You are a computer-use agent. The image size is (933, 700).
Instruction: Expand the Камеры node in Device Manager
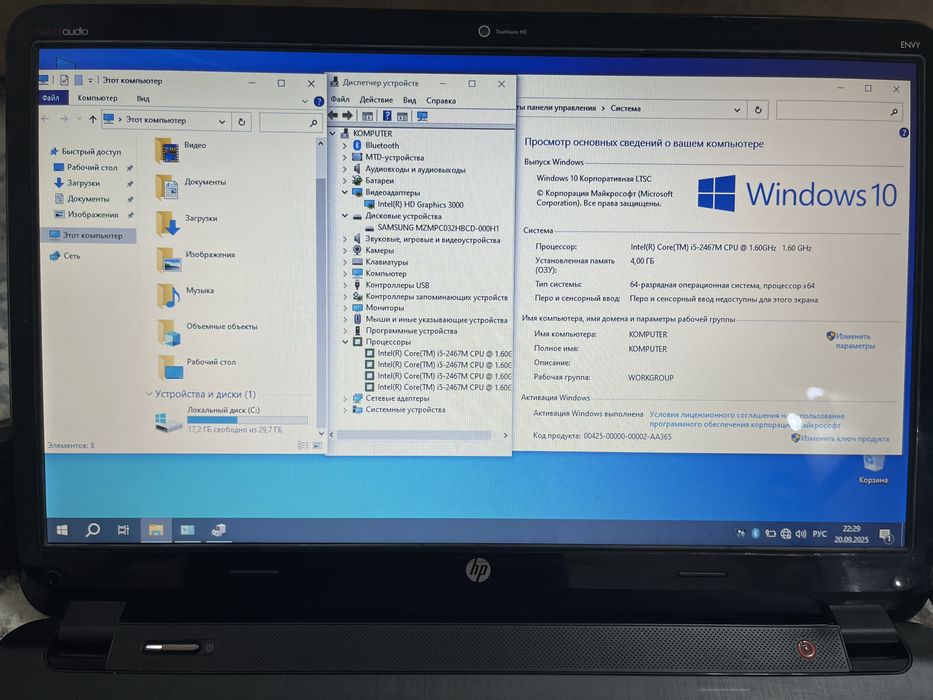(345, 251)
